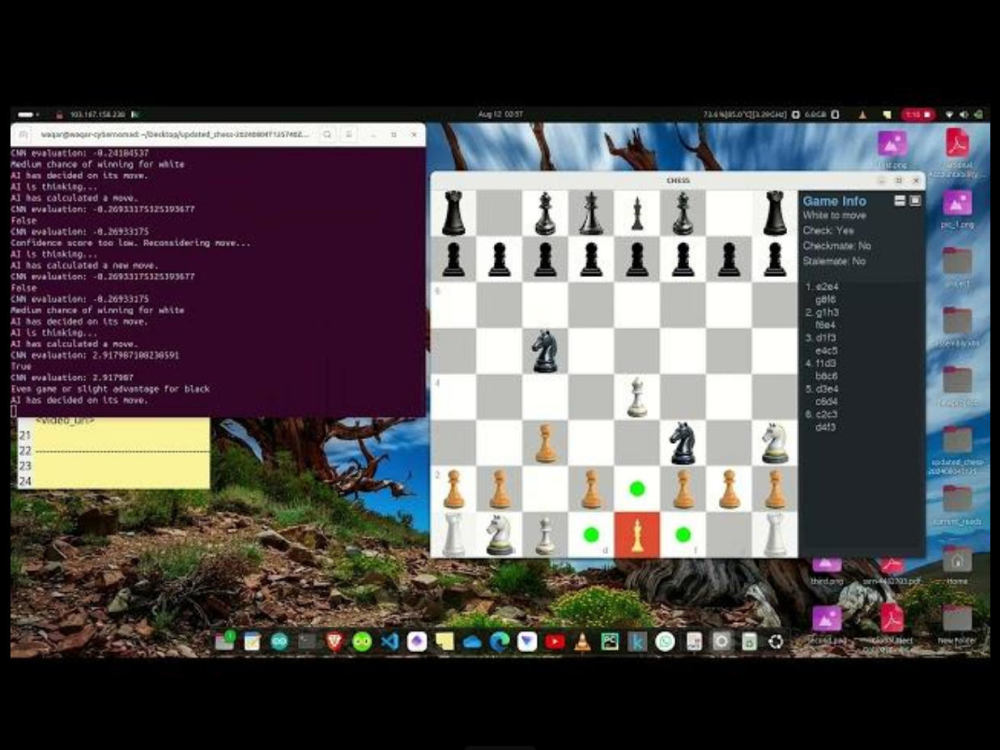This screenshot has height=750, width=1000.
Task: Select the white knight on b1
Action: click(499, 534)
